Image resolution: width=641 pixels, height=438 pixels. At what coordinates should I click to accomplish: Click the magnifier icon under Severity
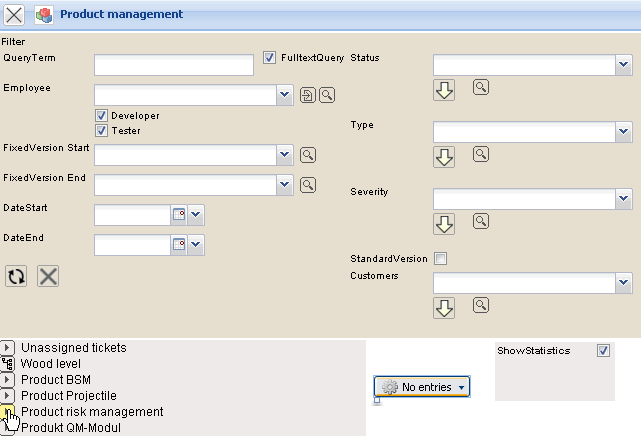(481, 221)
